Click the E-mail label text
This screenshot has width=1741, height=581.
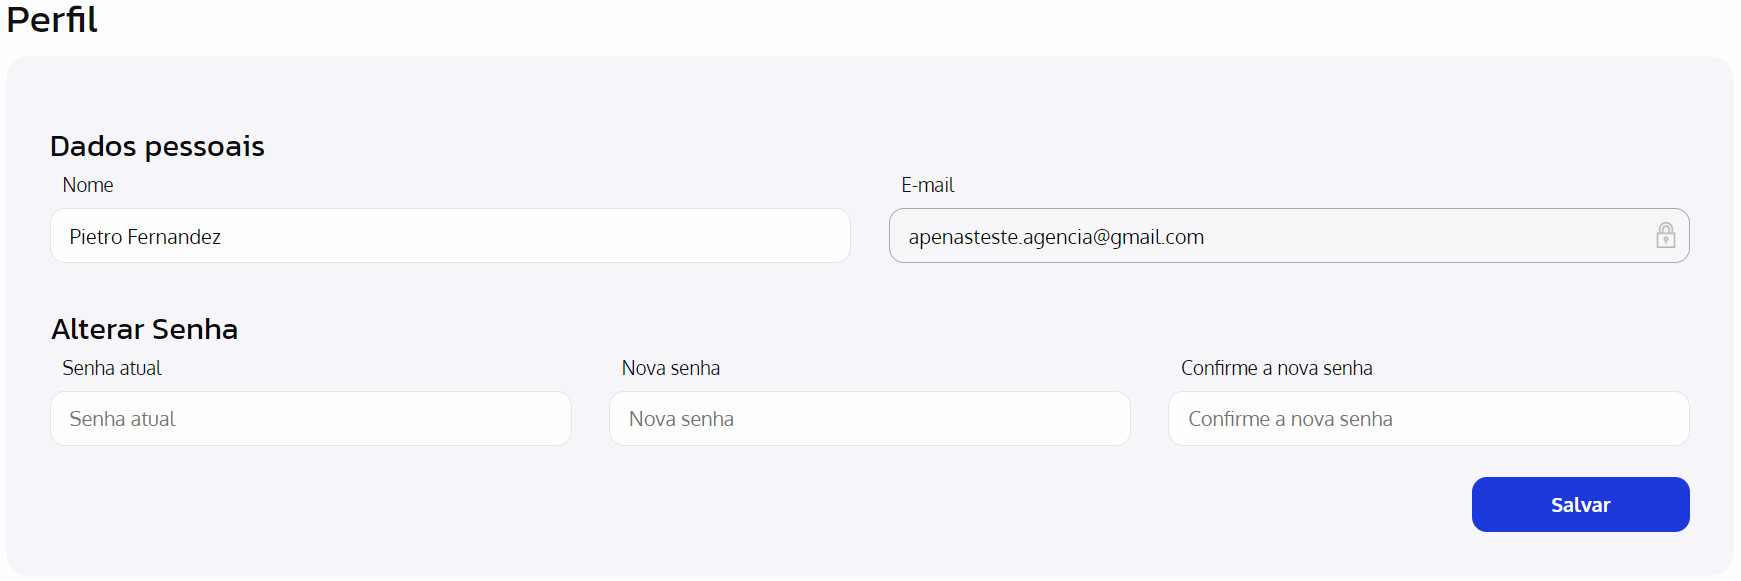pyautogui.click(x=927, y=185)
